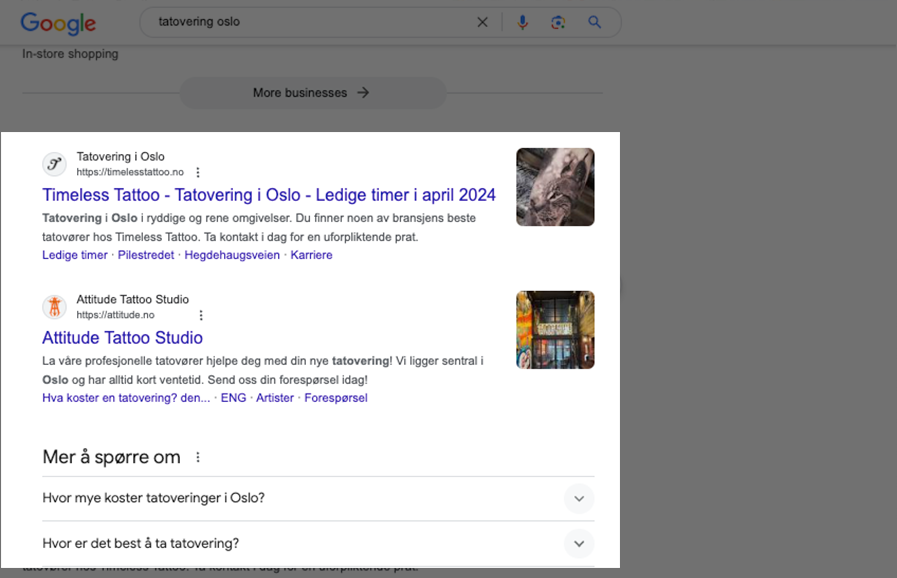
Task: Open more options for attitude.no result
Action: tap(201, 315)
